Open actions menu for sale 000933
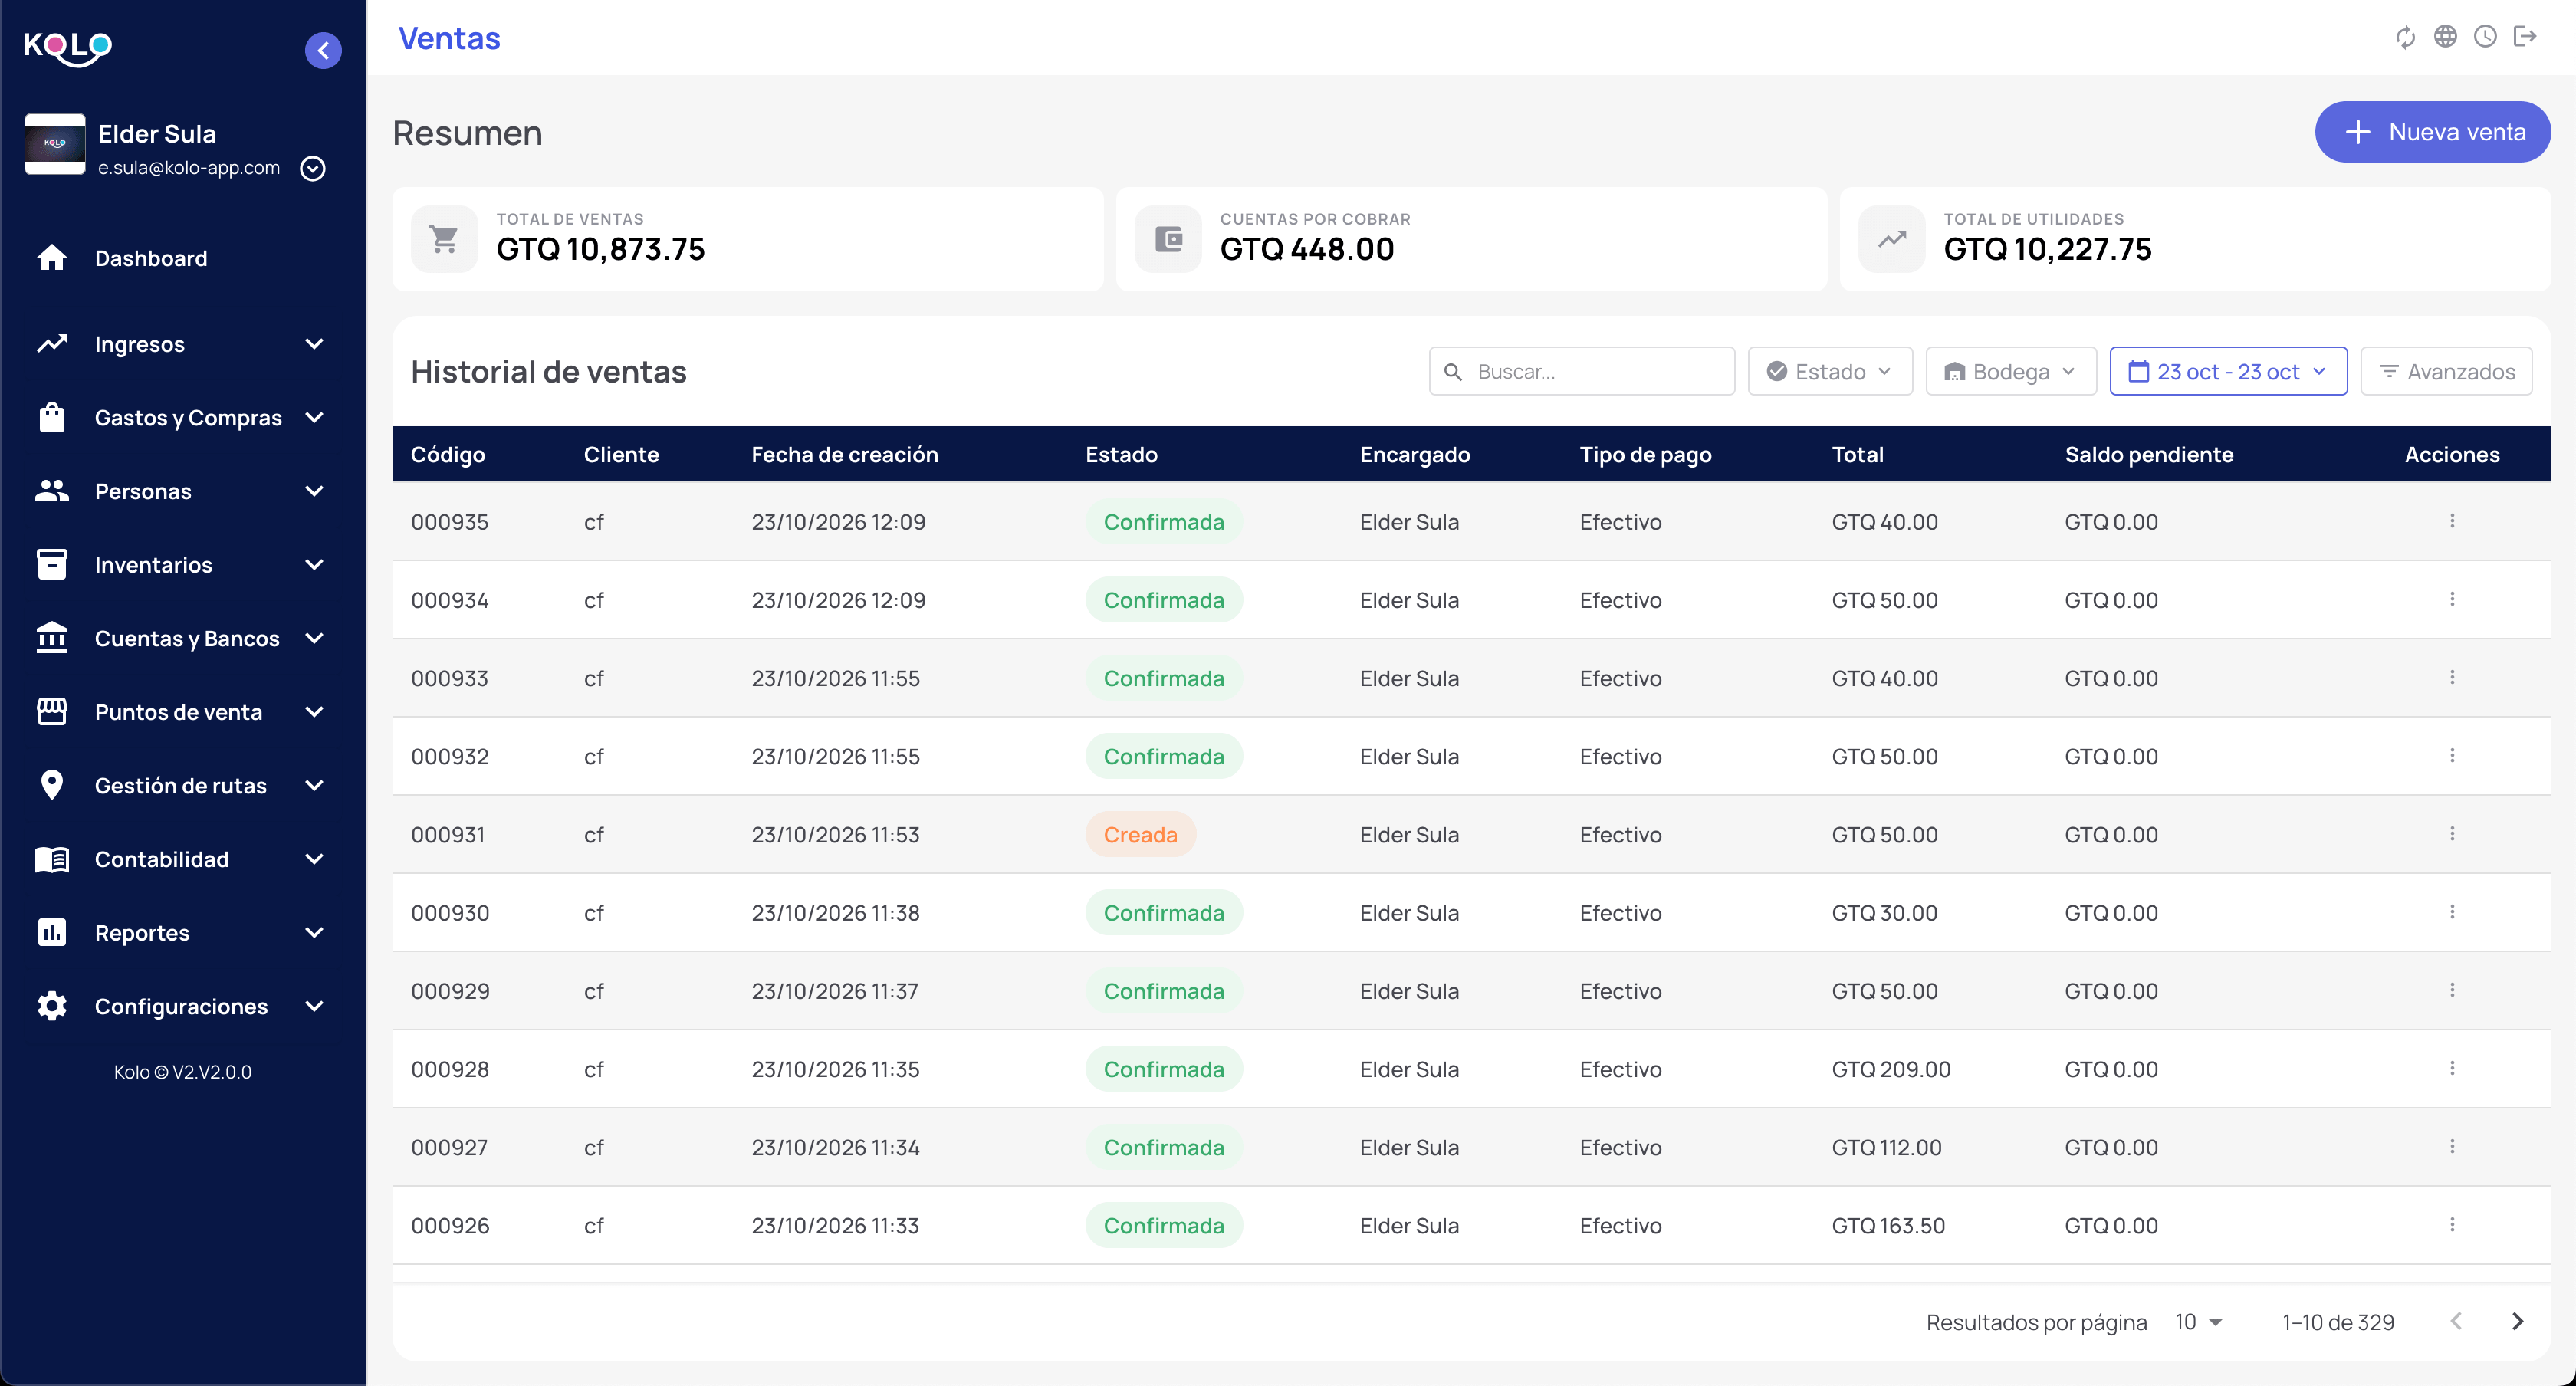Image resolution: width=2576 pixels, height=1386 pixels. pos(2452,677)
